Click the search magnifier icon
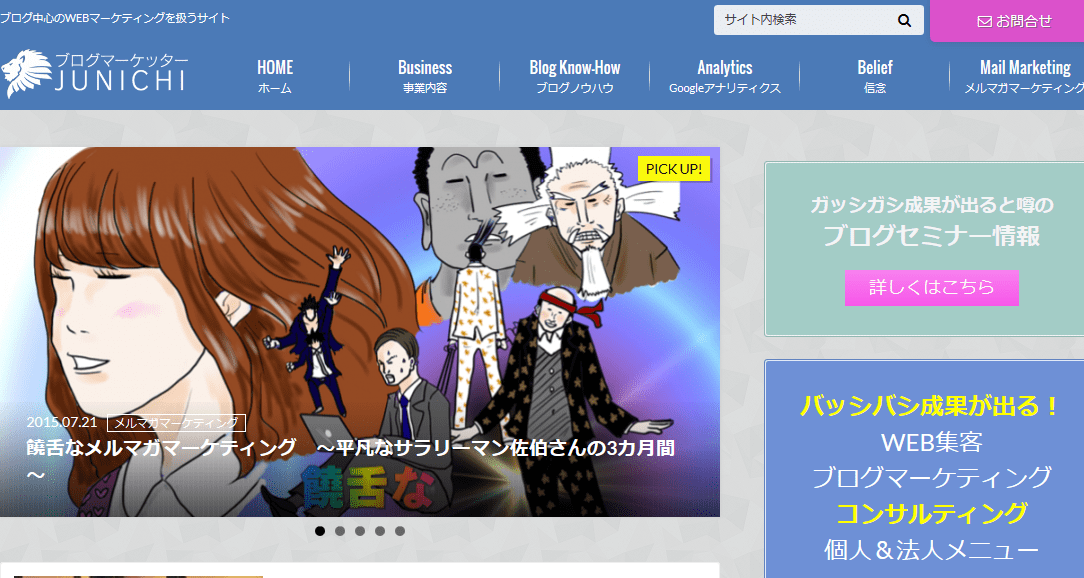The width and height of the screenshot is (1084, 578). pyautogui.click(x=904, y=20)
